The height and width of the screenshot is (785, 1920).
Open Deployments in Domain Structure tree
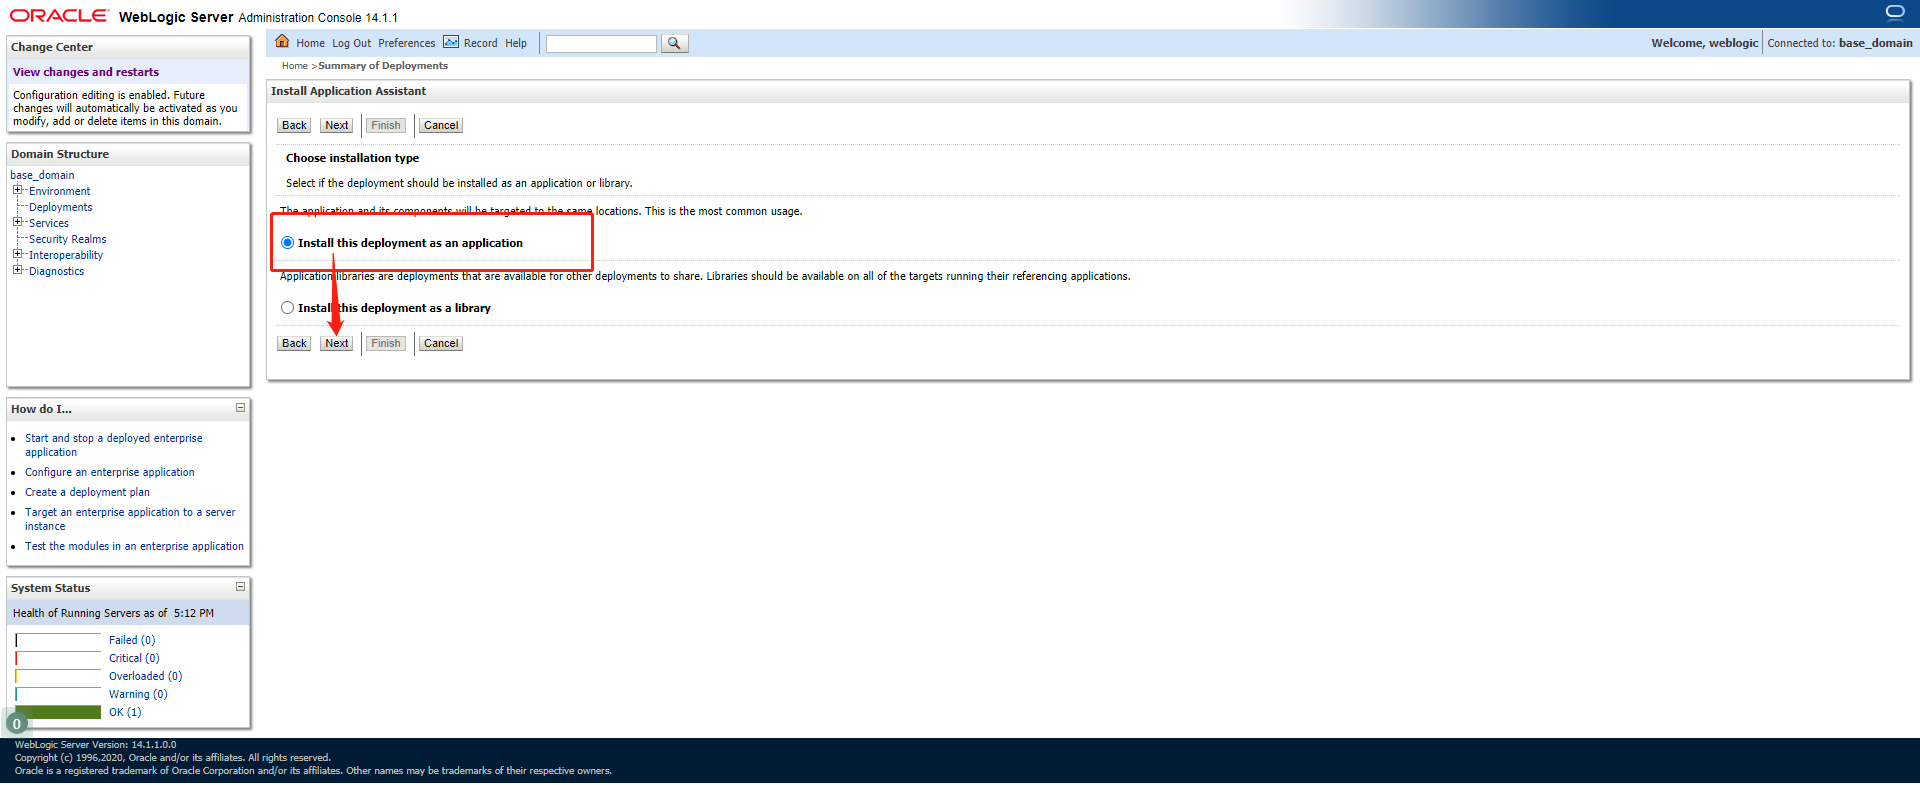click(61, 207)
